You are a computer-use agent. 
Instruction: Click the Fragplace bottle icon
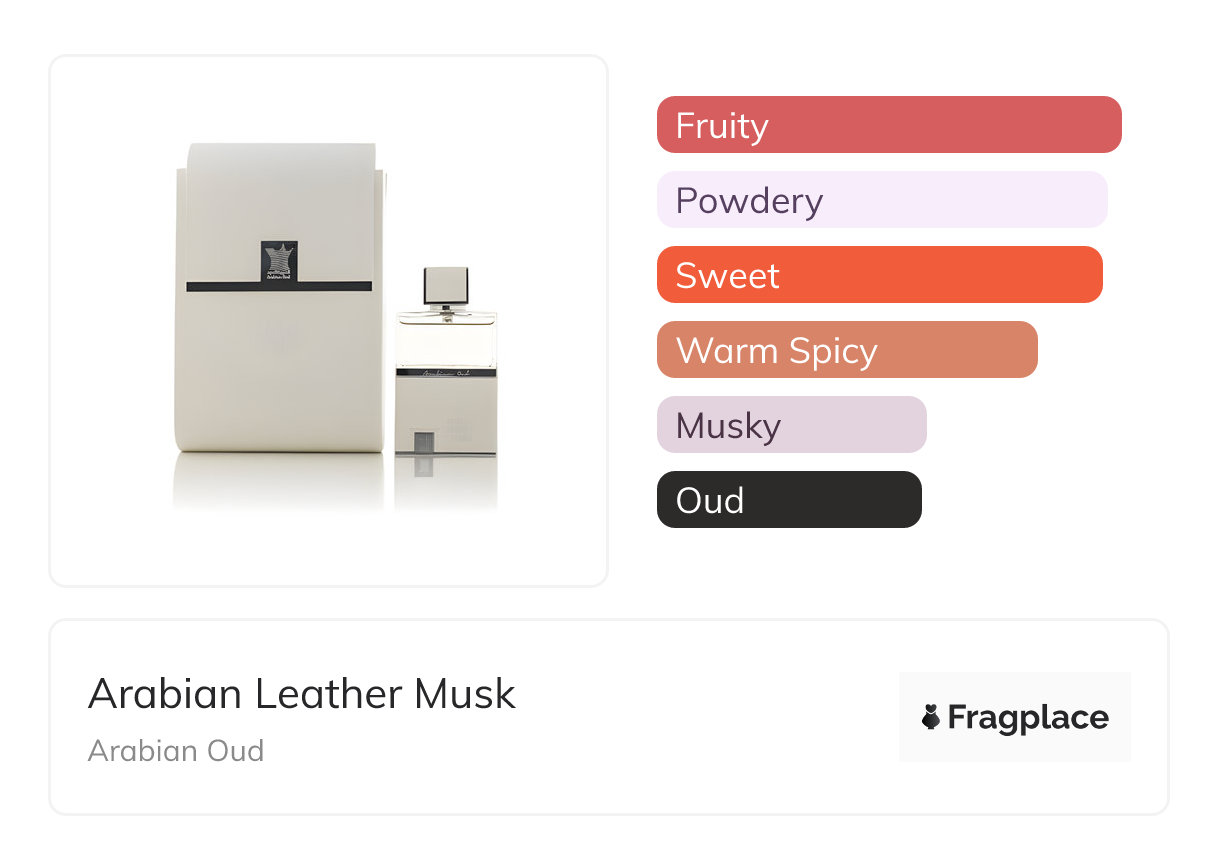pos(931,717)
